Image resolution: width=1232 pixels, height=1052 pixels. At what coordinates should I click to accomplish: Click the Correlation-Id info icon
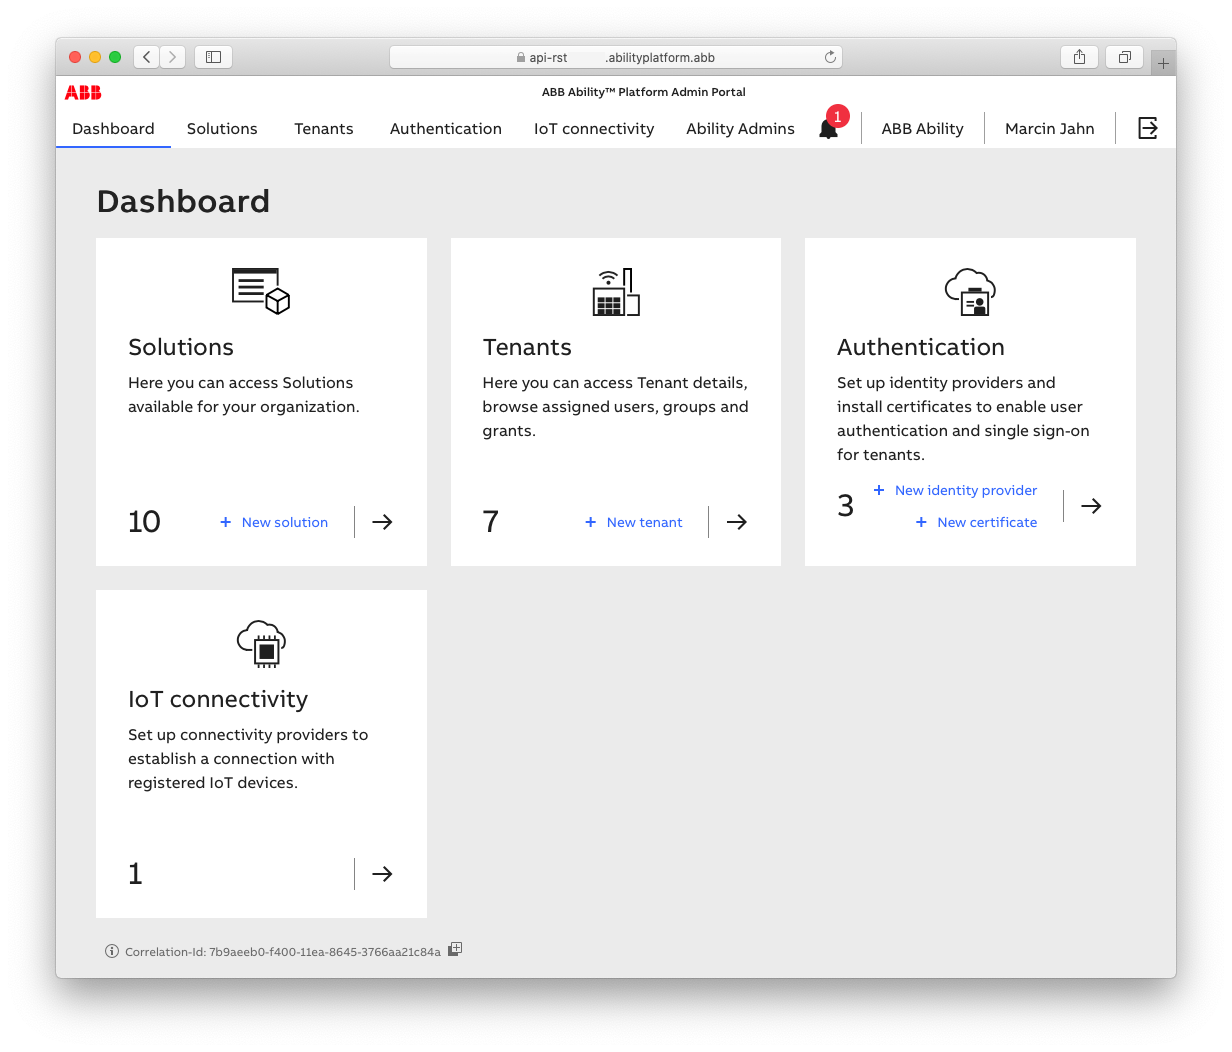(112, 951)
